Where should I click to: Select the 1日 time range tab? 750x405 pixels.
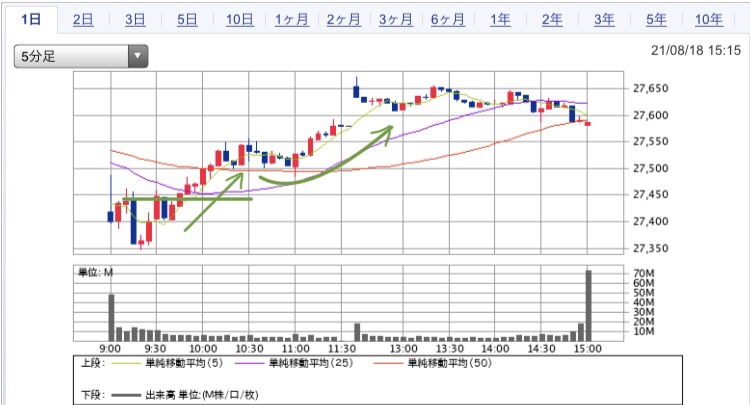coord(31,20)
